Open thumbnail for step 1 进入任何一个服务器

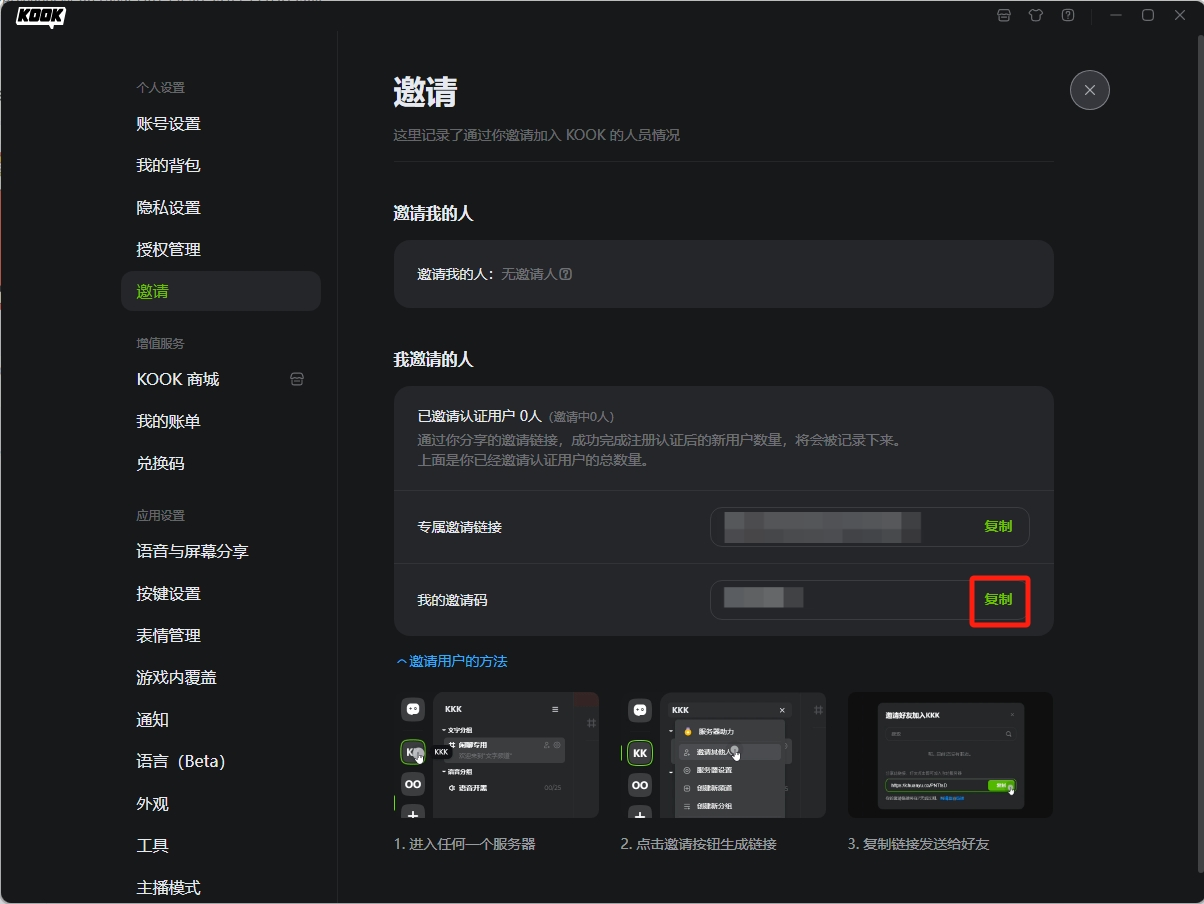point(496,755)
